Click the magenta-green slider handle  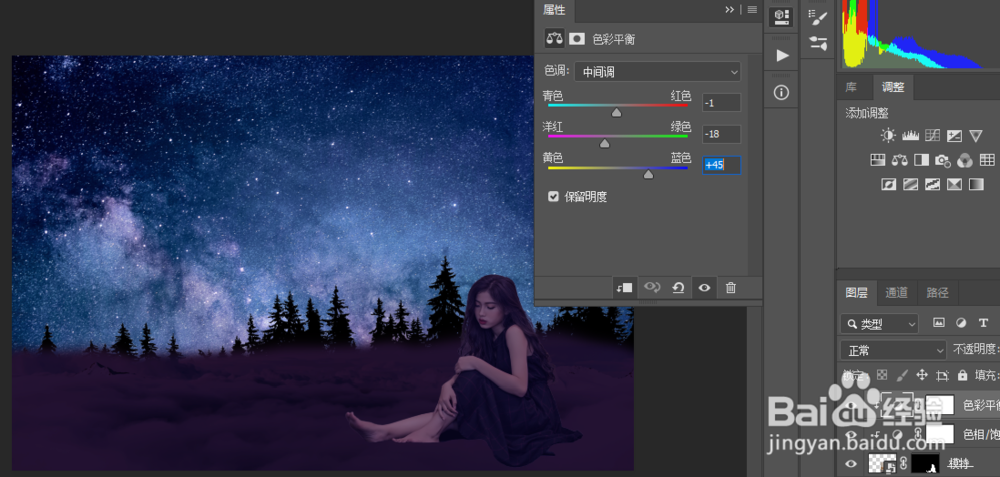point(605,143)
